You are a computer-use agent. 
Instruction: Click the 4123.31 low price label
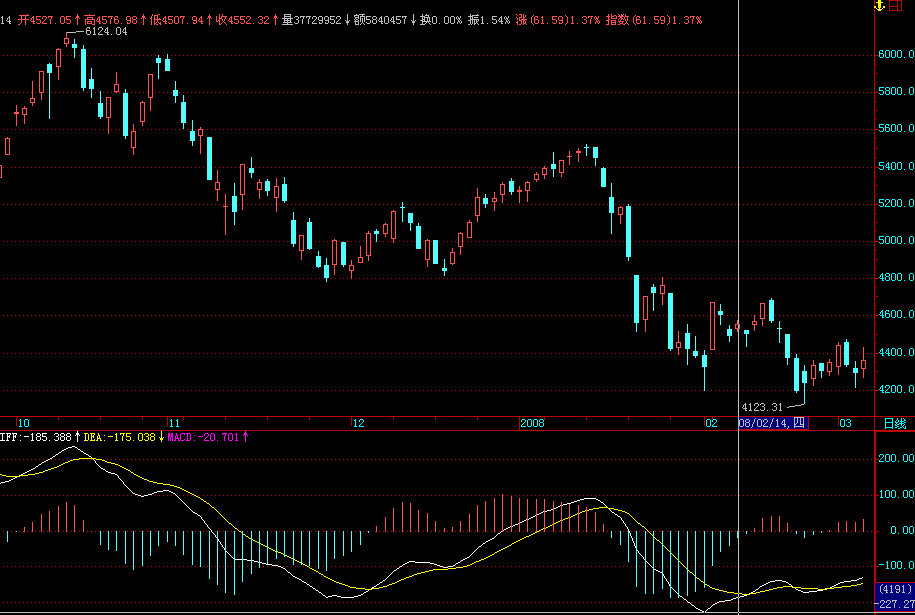pos(761,407)
